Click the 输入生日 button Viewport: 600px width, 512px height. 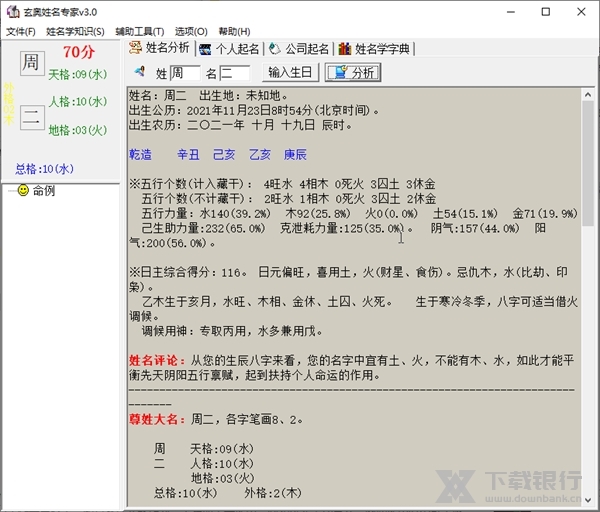pyautogui.click(x=290, y=72)
